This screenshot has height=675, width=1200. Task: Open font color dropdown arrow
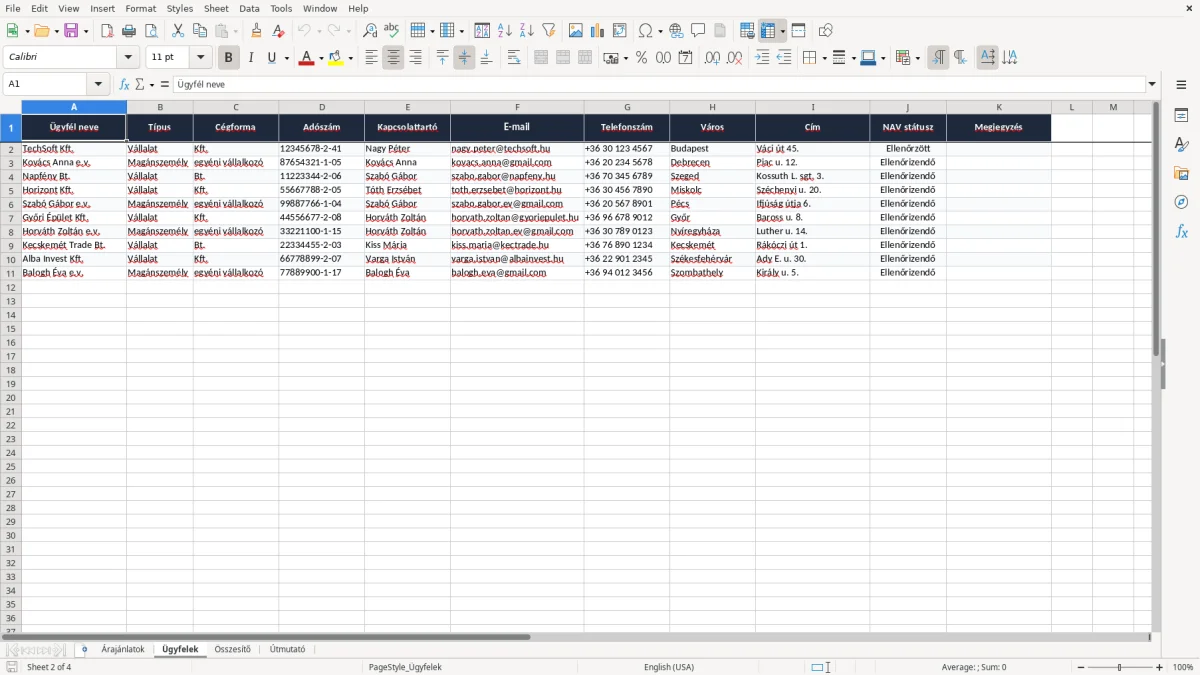321,58
